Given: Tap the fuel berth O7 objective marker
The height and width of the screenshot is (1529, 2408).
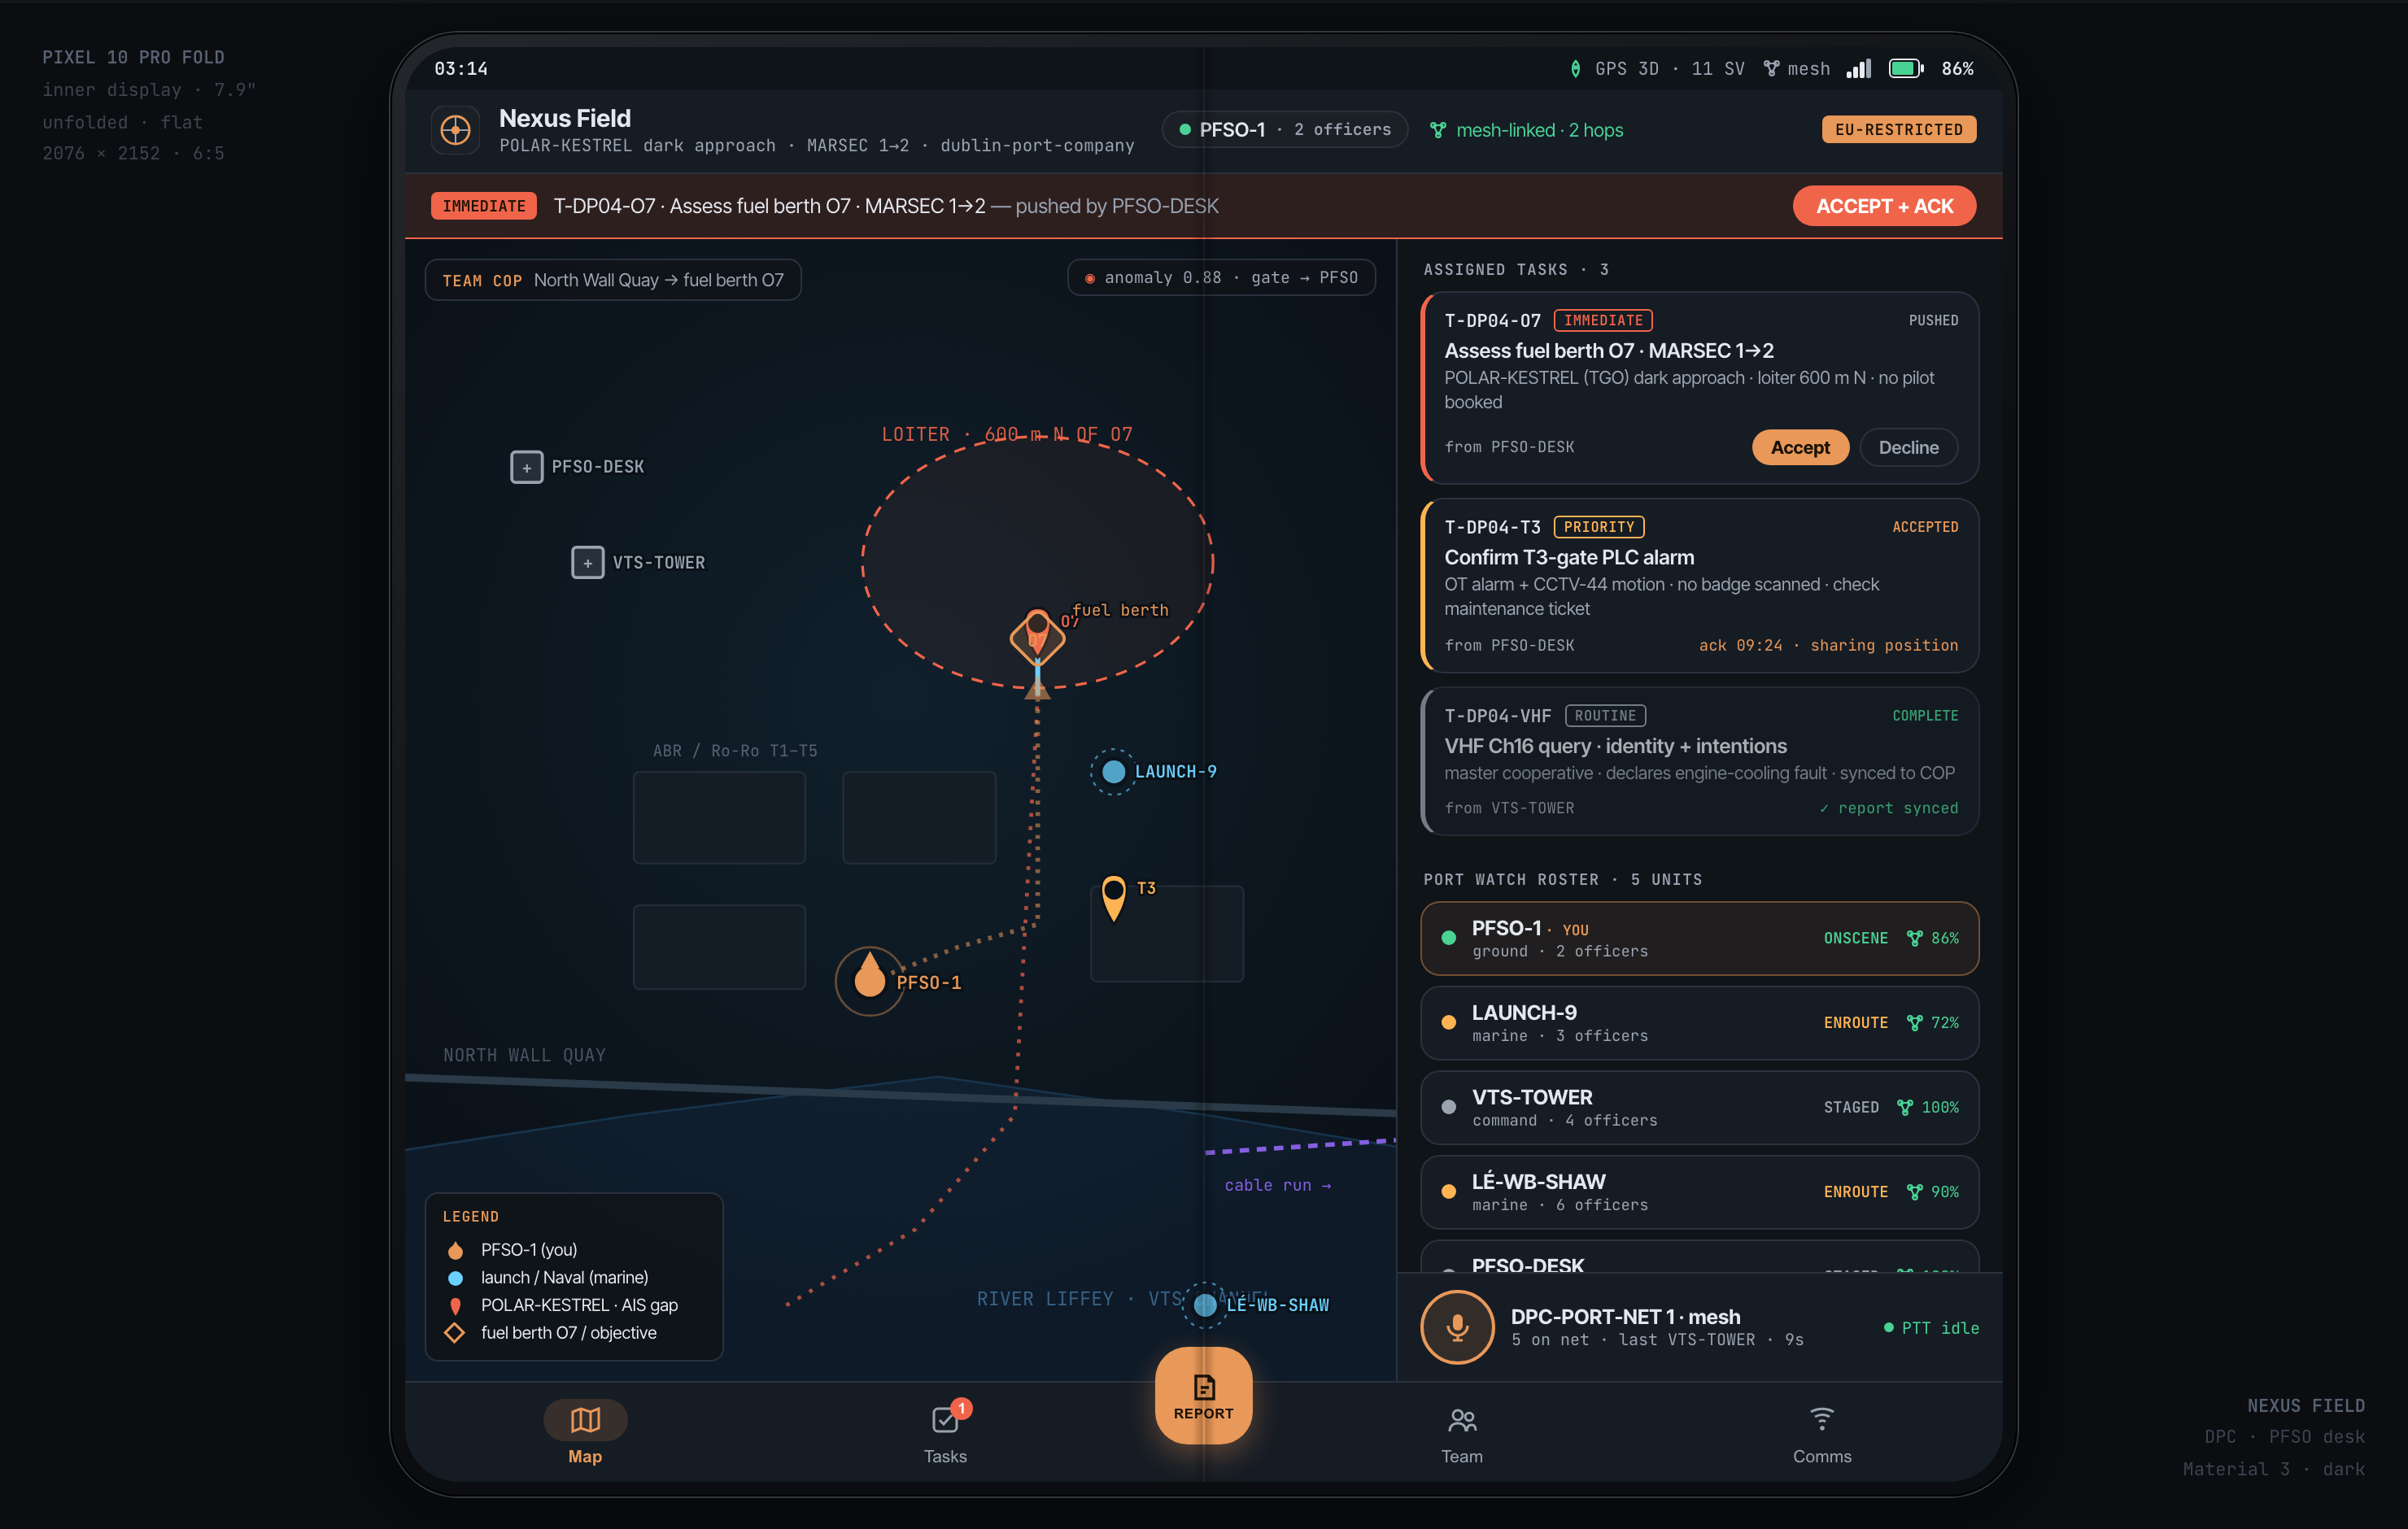Looking at the screenshot, I should click(1037, 636).
